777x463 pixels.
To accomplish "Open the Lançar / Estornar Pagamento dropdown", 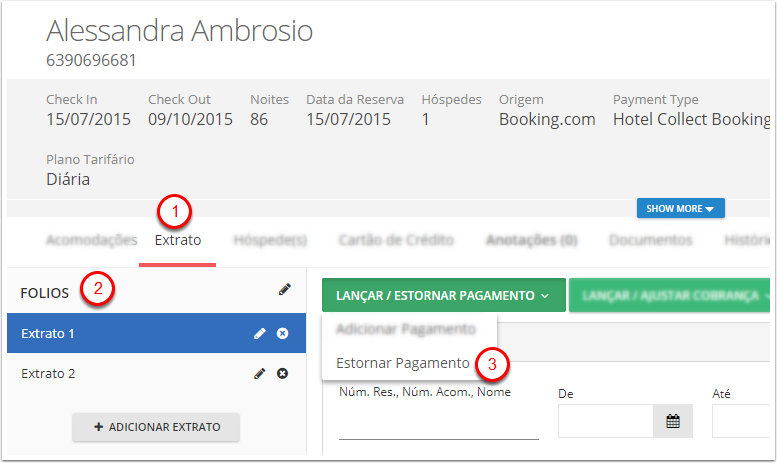I will coord(444,295).
